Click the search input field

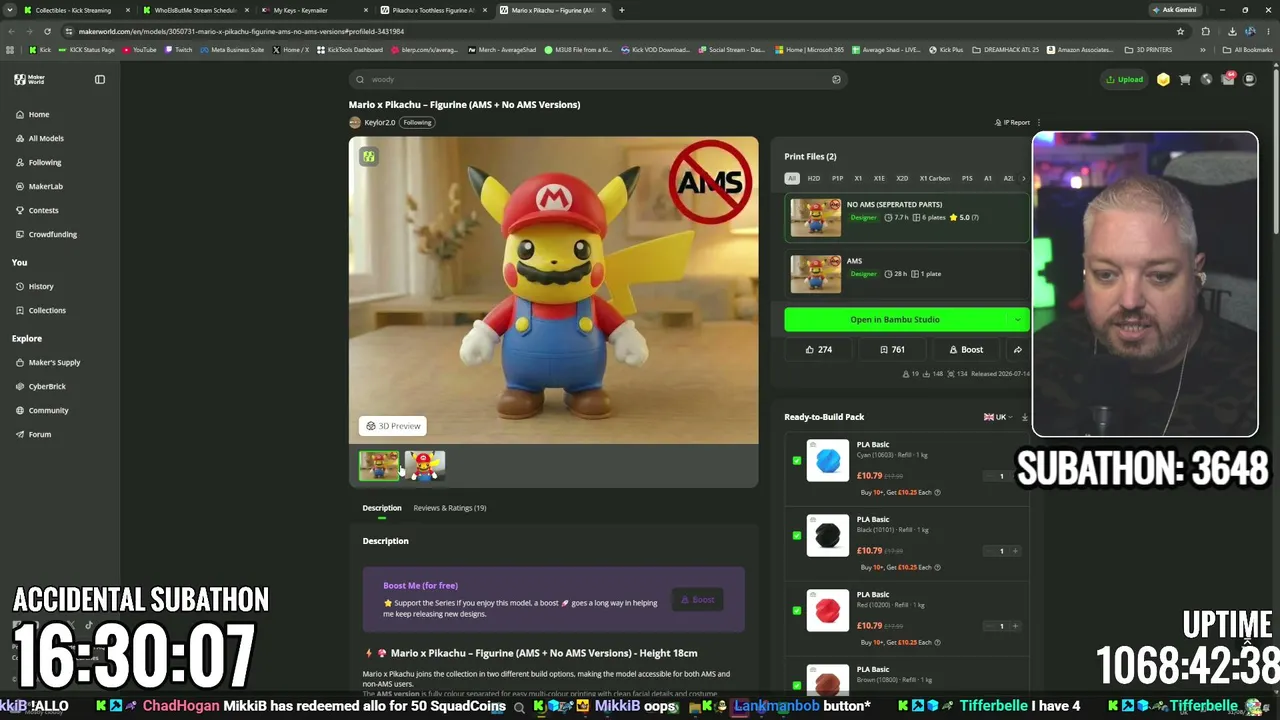600,79
